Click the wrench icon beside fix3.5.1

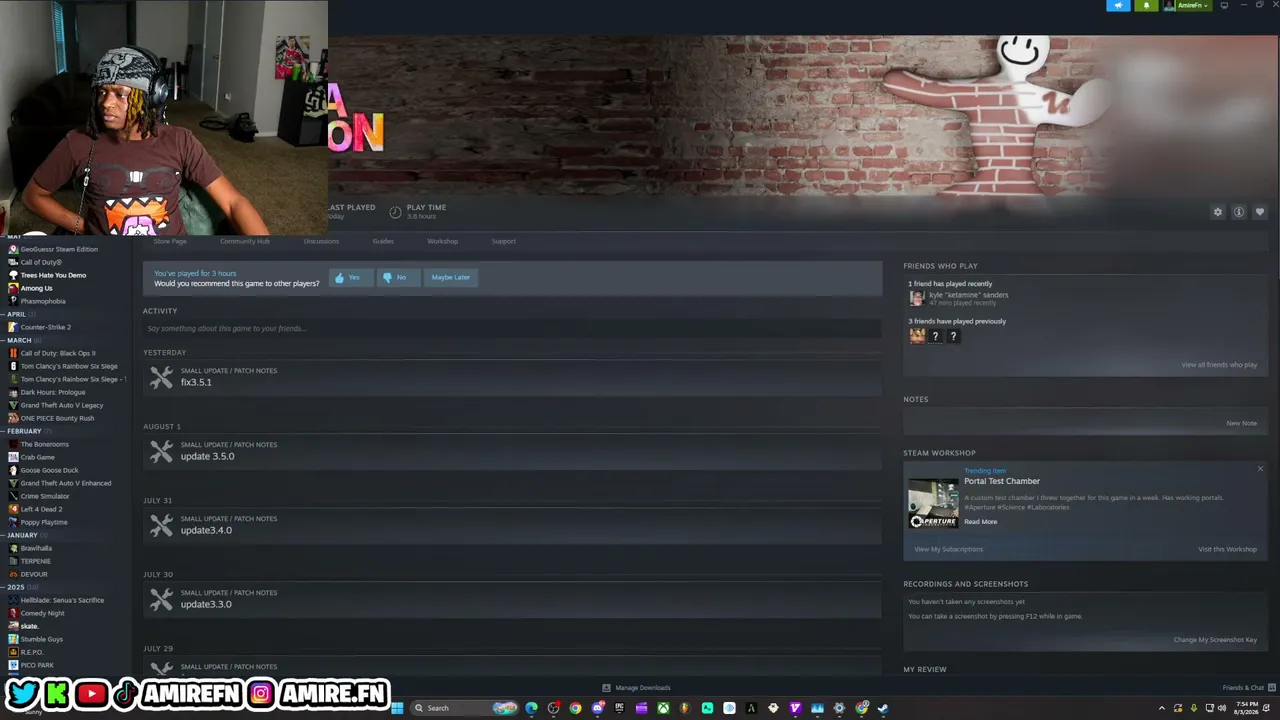(x=161, y=378)
